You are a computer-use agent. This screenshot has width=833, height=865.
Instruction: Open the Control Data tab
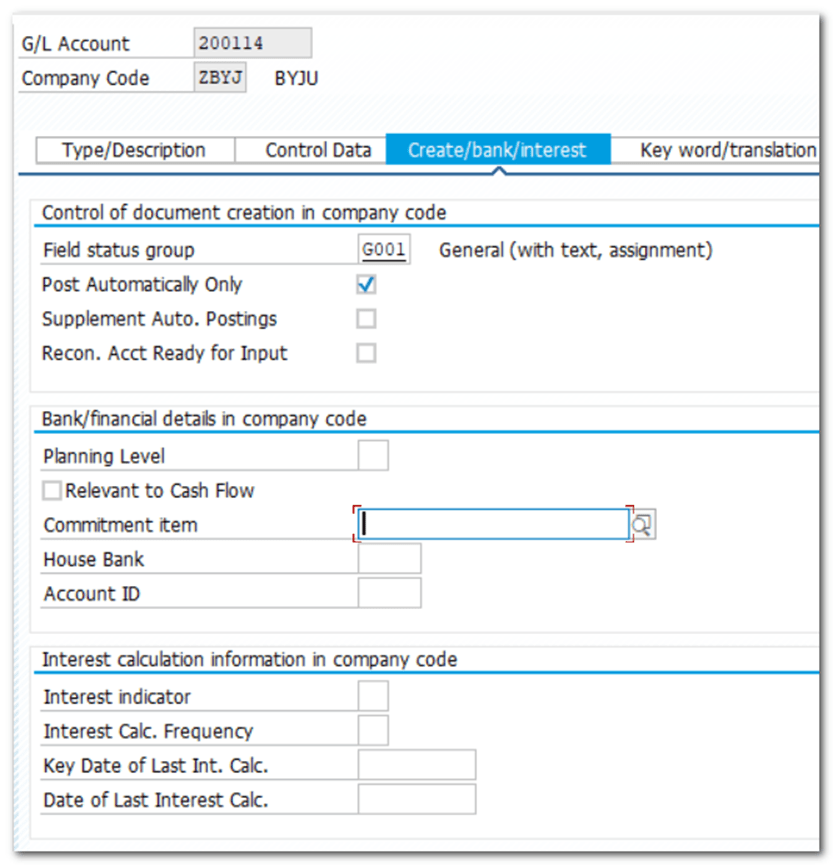317,150
